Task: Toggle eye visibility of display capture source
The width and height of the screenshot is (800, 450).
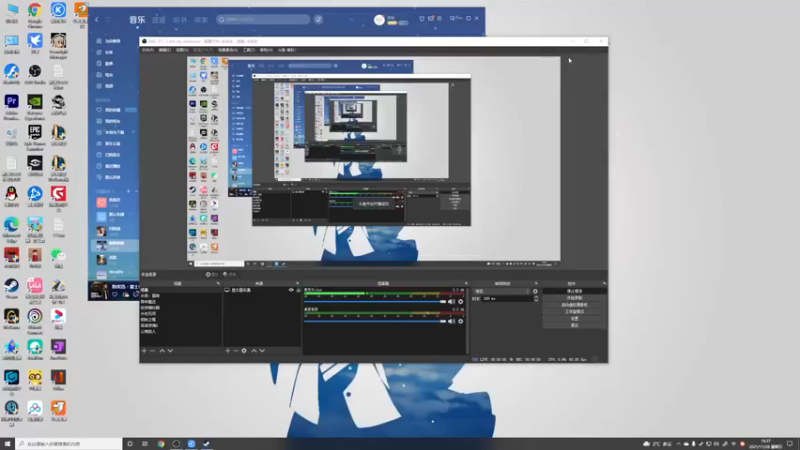Action: point(291,290)
